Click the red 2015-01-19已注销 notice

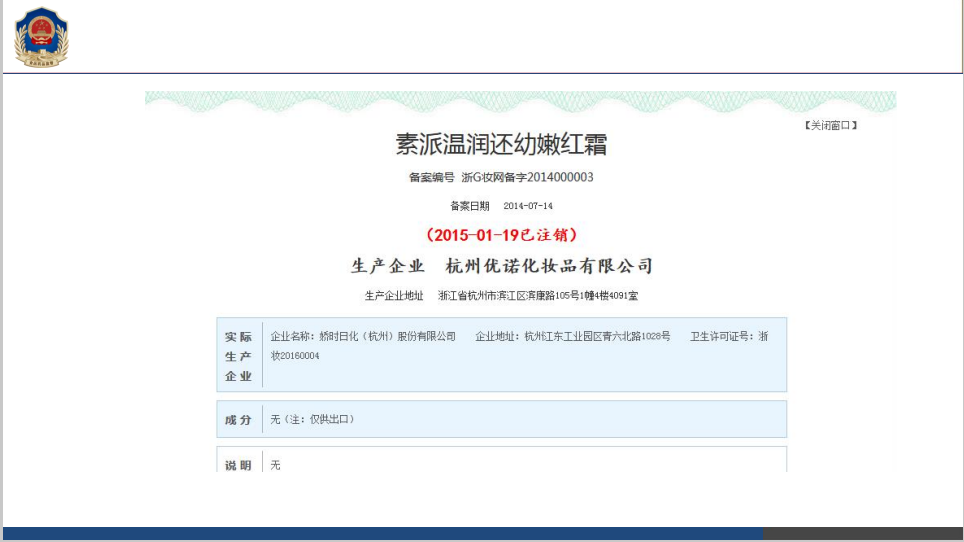(501, 235)
